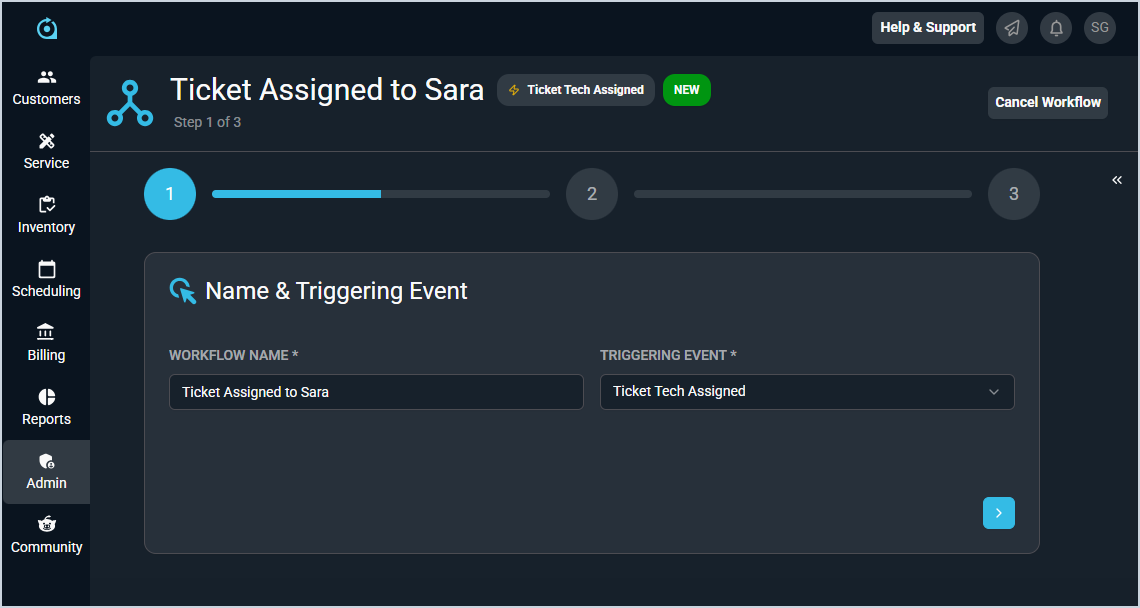1140x608 pixels.
Task: Open the Reports pie chart icon
Action: pyautogui.click(x=46, y=398)
